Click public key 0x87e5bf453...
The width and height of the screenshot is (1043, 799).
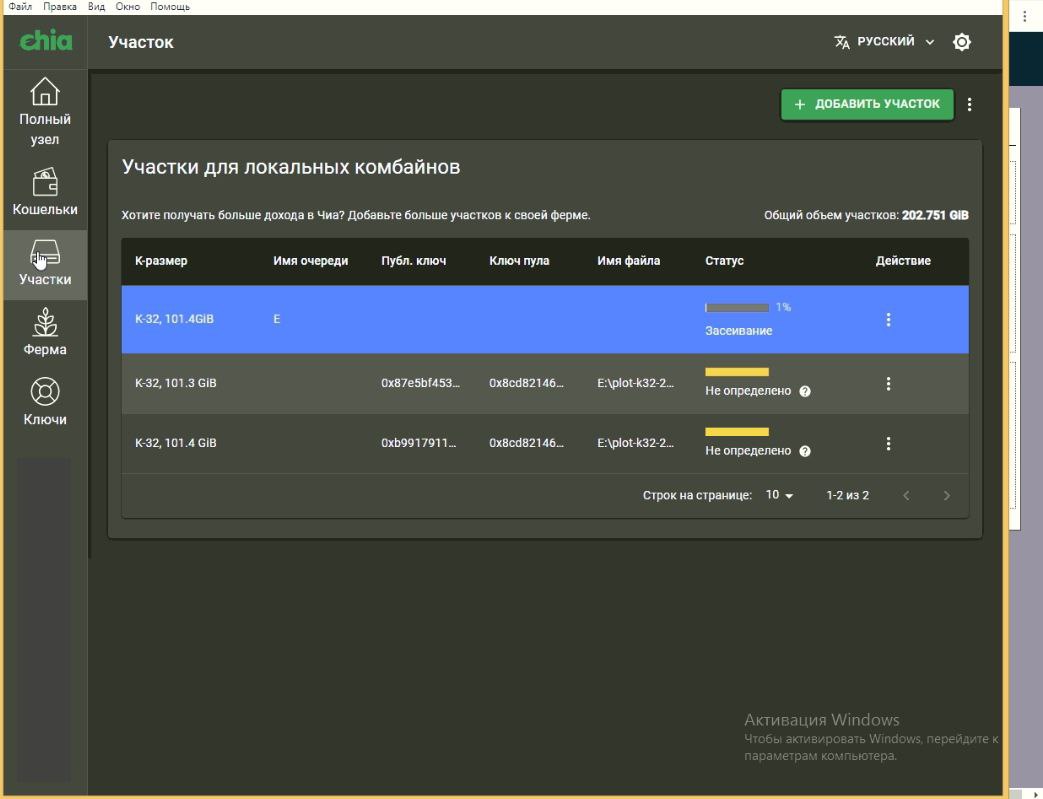420,383
